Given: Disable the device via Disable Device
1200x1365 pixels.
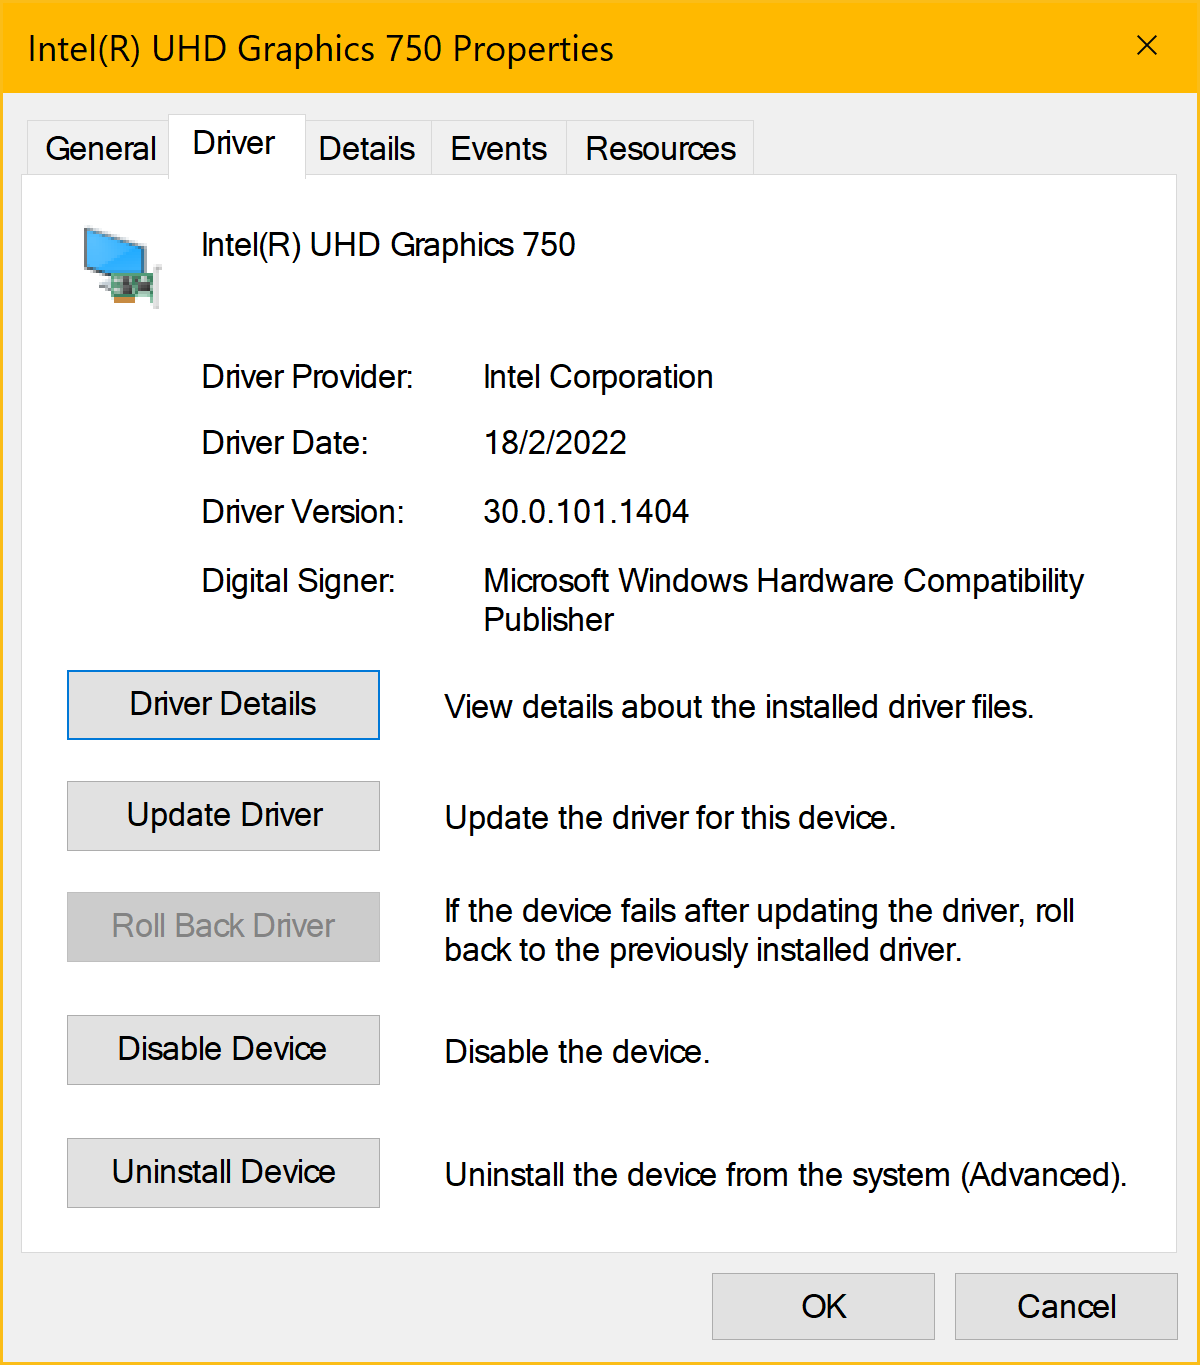Looking at the screenshot, I should tap(223, 1050).
